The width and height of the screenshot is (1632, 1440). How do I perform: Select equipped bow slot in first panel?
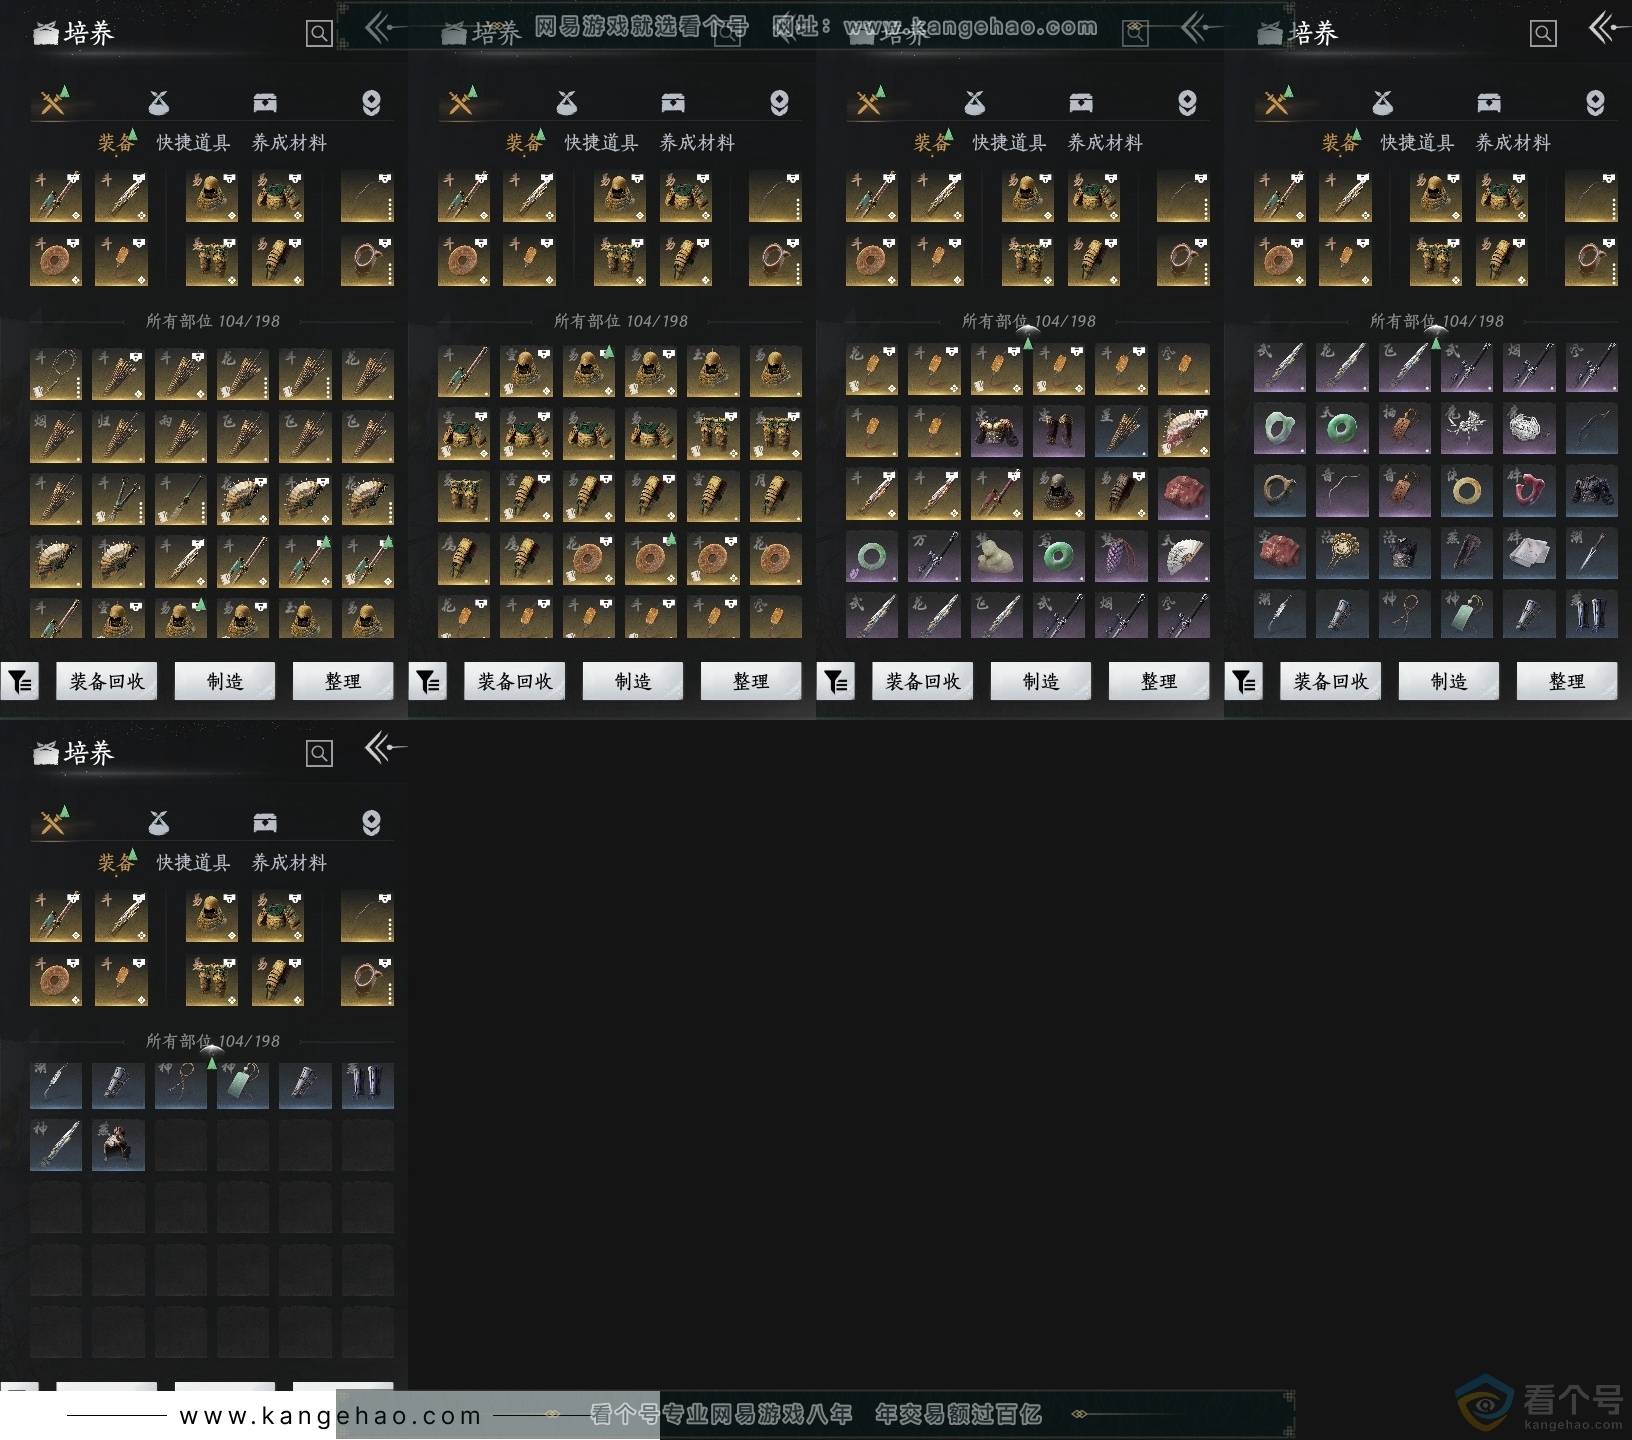click(x=367, y=197)
